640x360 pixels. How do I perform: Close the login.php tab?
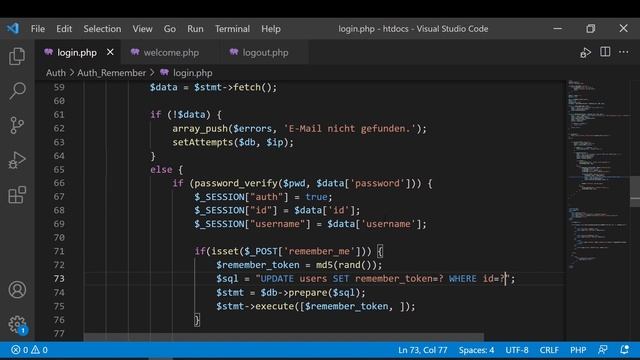[110, 52]
